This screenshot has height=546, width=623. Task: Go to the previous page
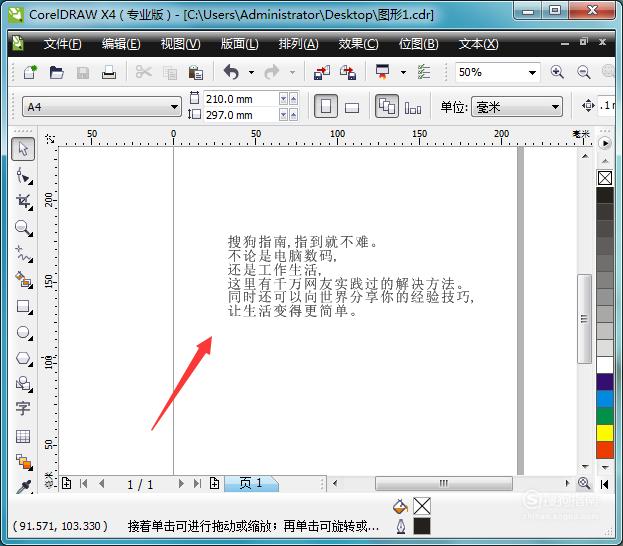point(102,484)
